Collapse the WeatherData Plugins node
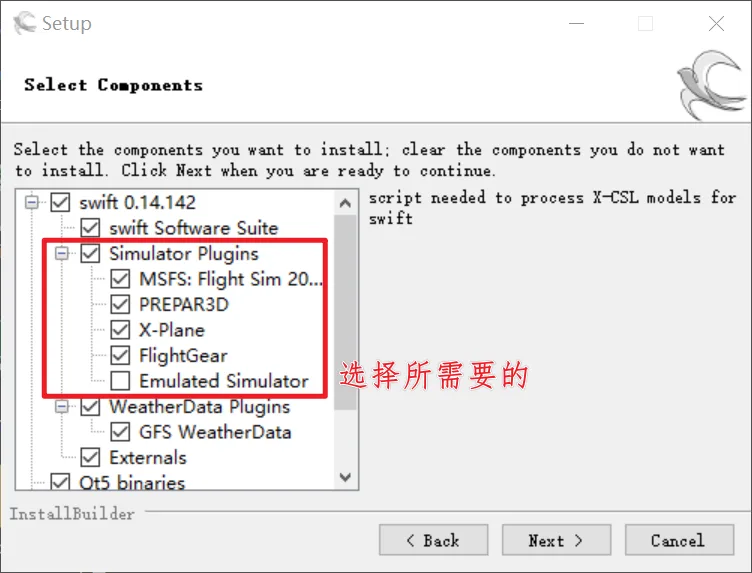 click(61, 407)
